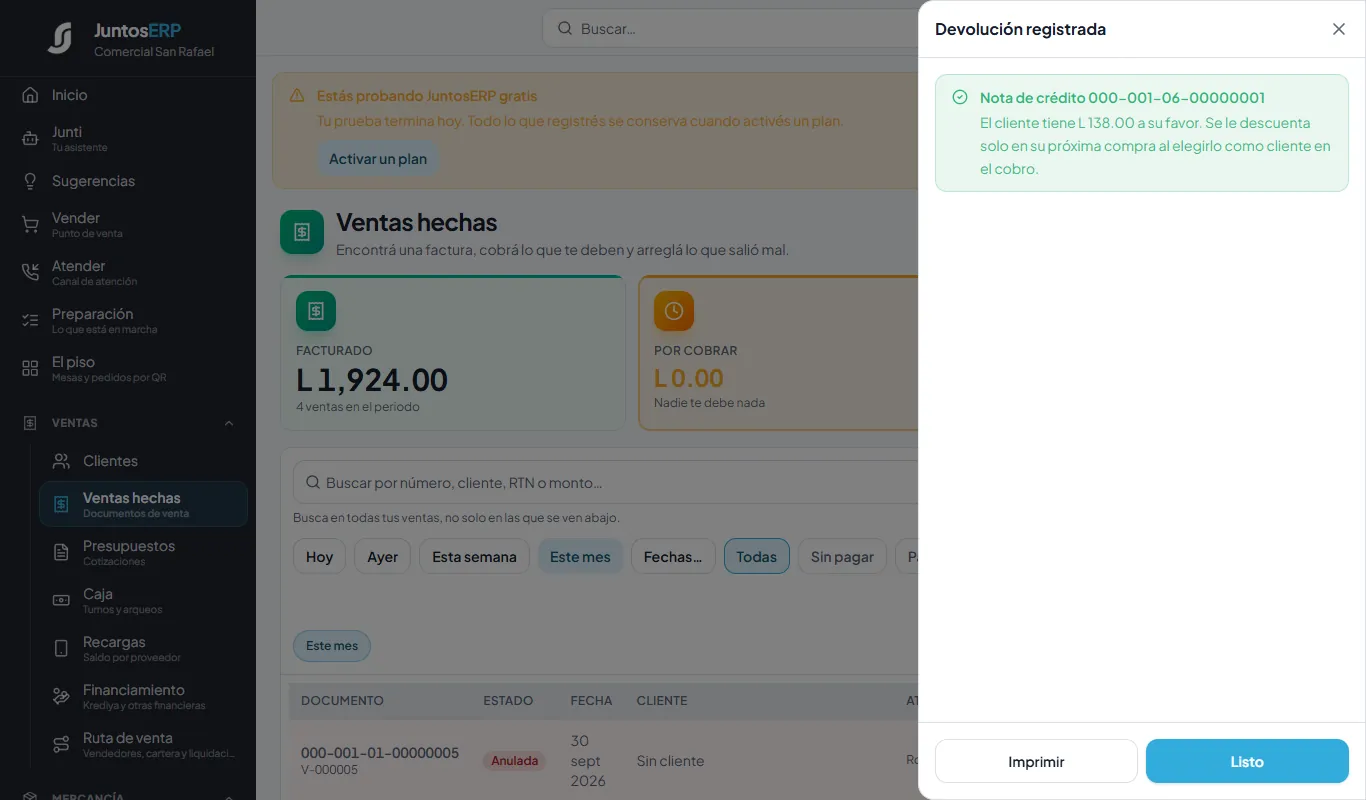Click the green Ventas hechas header icon
Screen dimensions: 1366x800
302,232
